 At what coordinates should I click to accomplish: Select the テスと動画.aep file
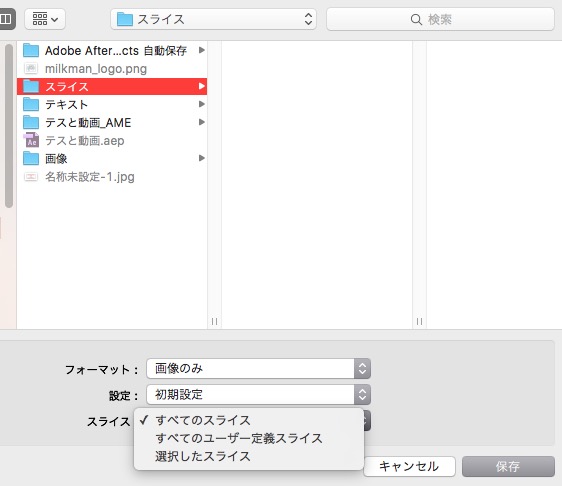click(x=112, y=140)
